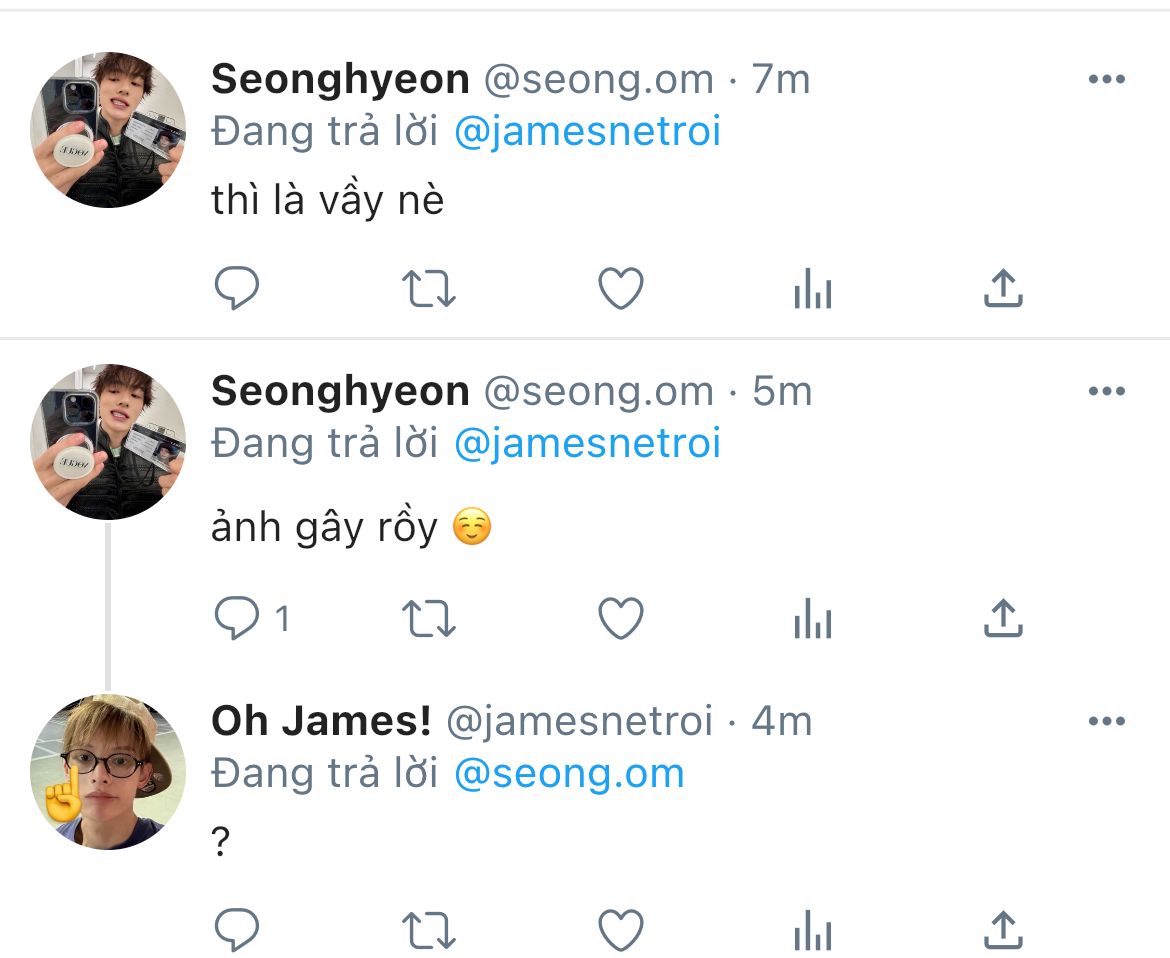Like Oh James!'s "?" reply
1170x958 pixels.
(620, 931)
